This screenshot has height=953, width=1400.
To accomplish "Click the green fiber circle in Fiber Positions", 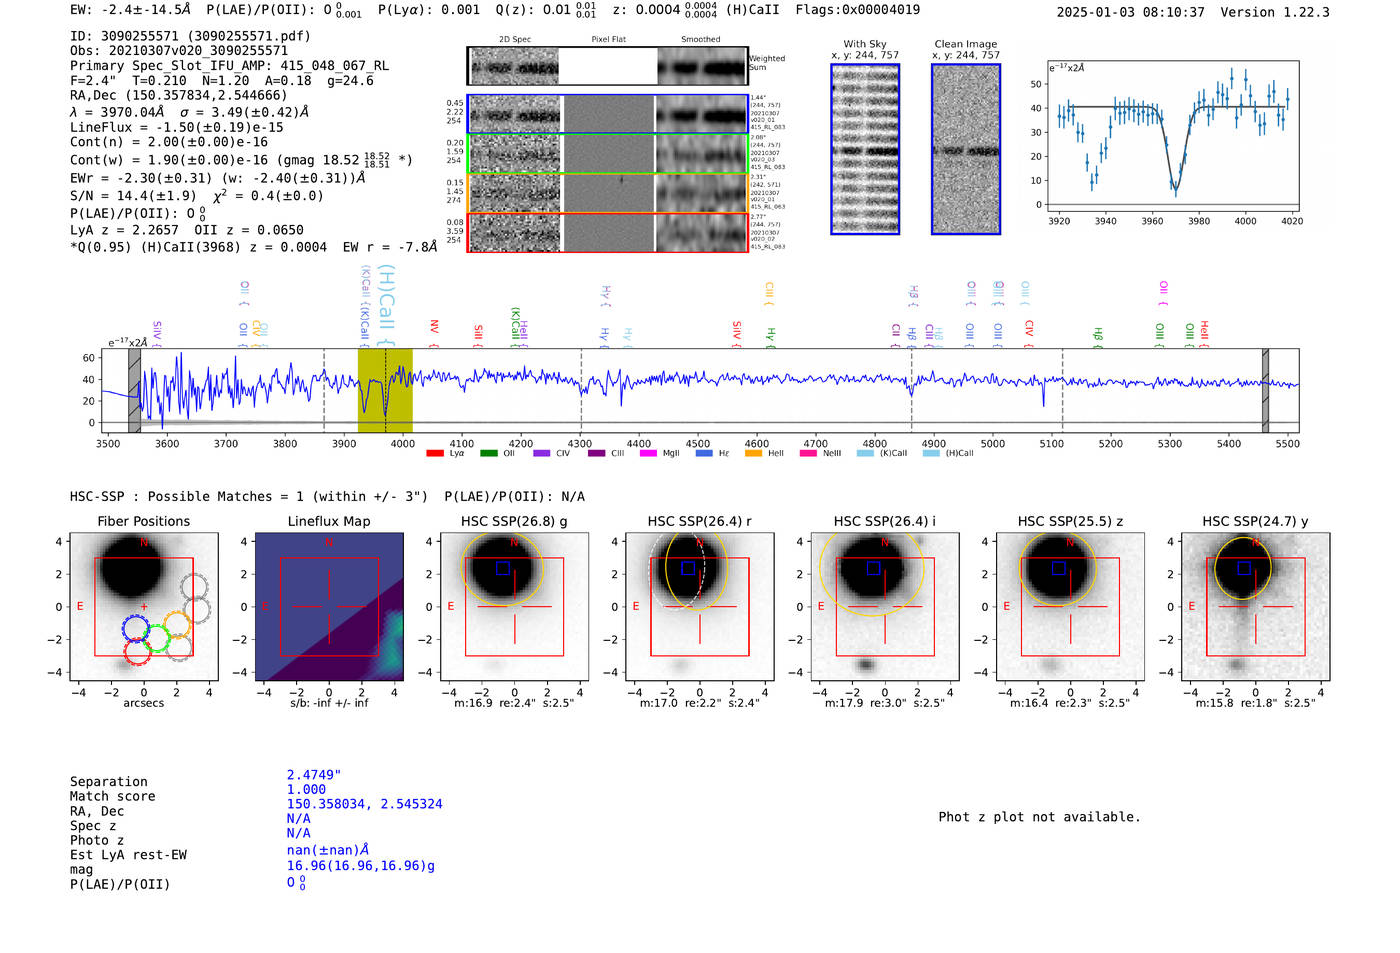I will click(x=156, y=638).
